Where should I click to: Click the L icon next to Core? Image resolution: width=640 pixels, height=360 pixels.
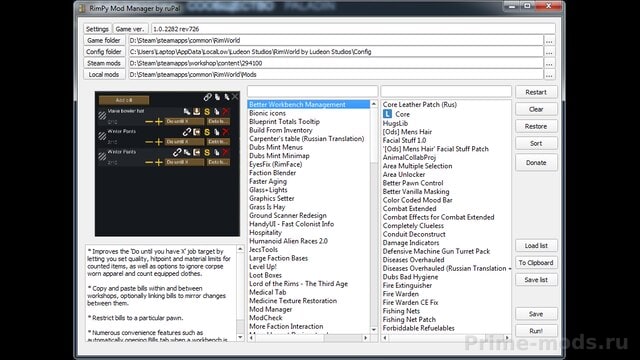pyautogui.click(x=387, y=114)
